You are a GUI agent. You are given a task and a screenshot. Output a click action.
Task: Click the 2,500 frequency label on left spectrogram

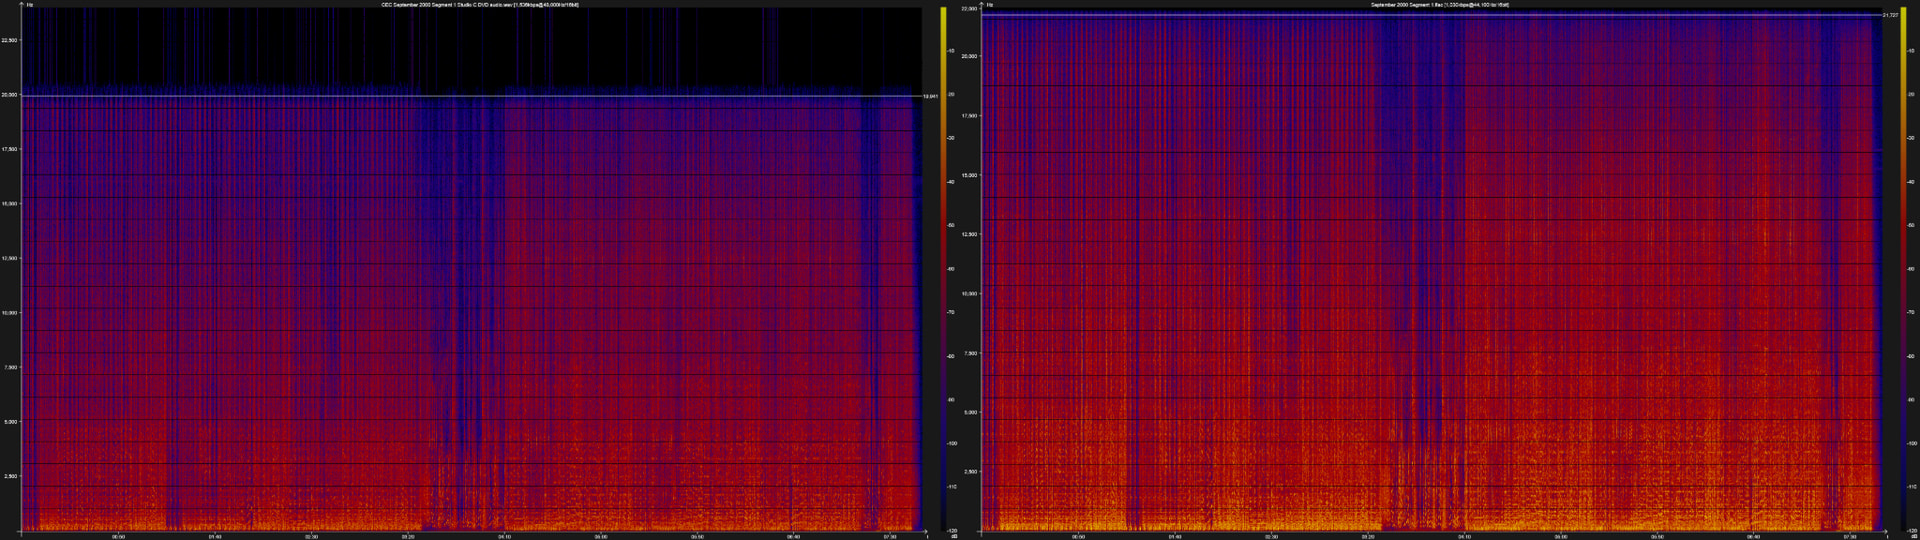click(x=10, y=476)
